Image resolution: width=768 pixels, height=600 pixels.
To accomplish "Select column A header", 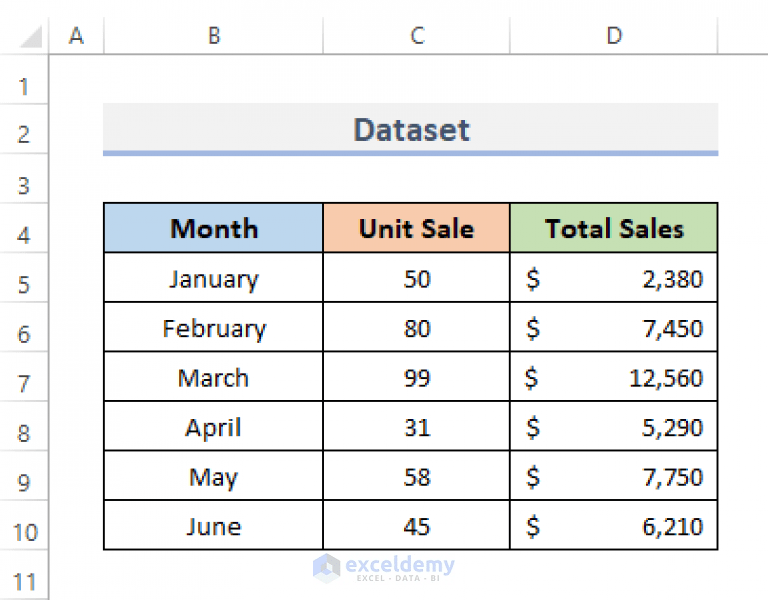I will tap(76, 36).
